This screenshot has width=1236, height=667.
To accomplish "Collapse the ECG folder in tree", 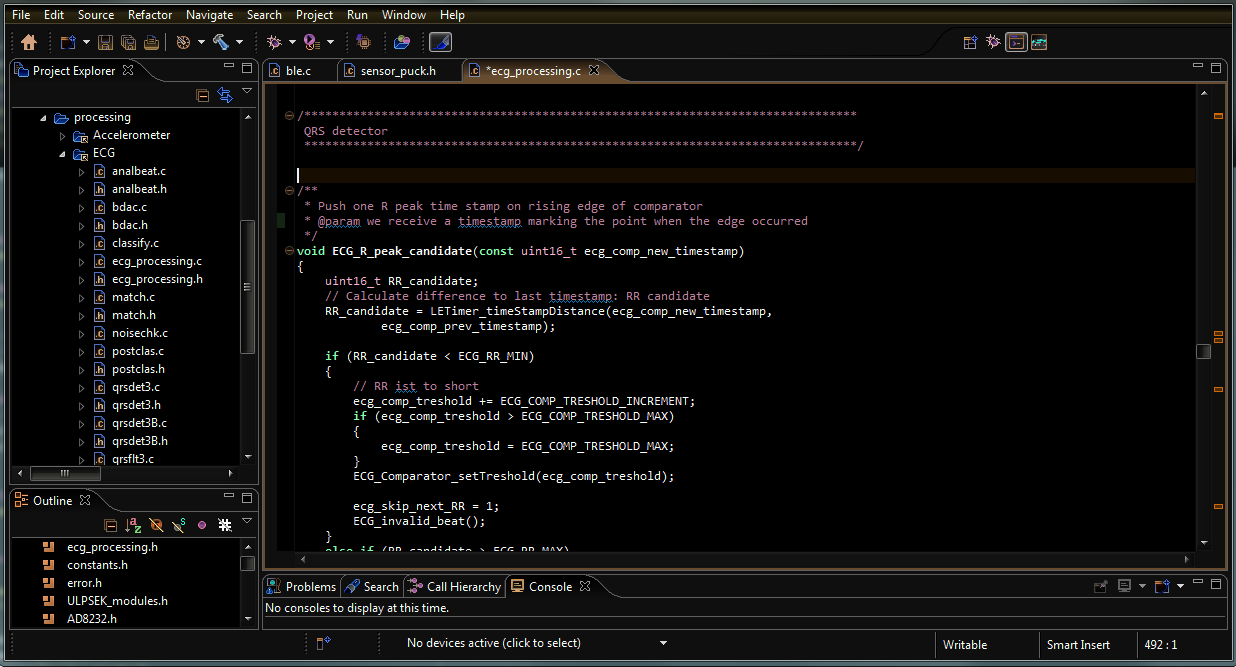I will coord(62,154).
